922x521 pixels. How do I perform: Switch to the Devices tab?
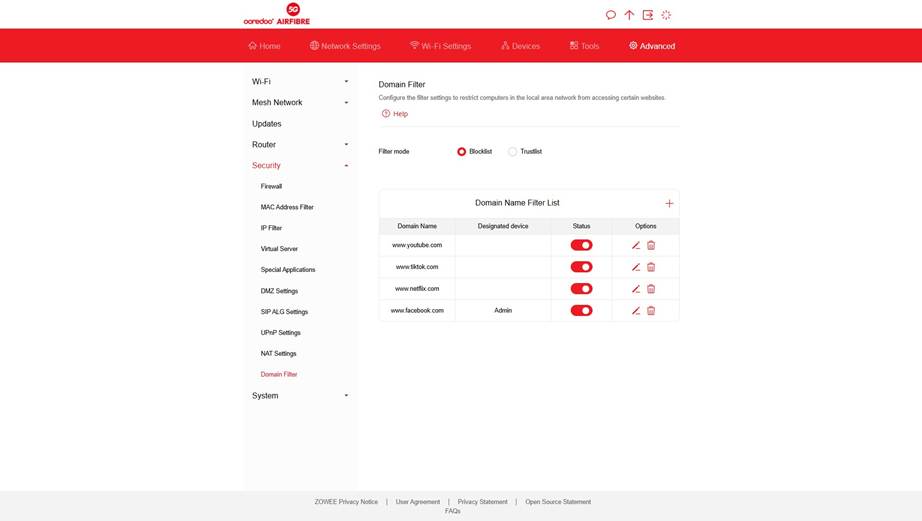tap(520, 46)
